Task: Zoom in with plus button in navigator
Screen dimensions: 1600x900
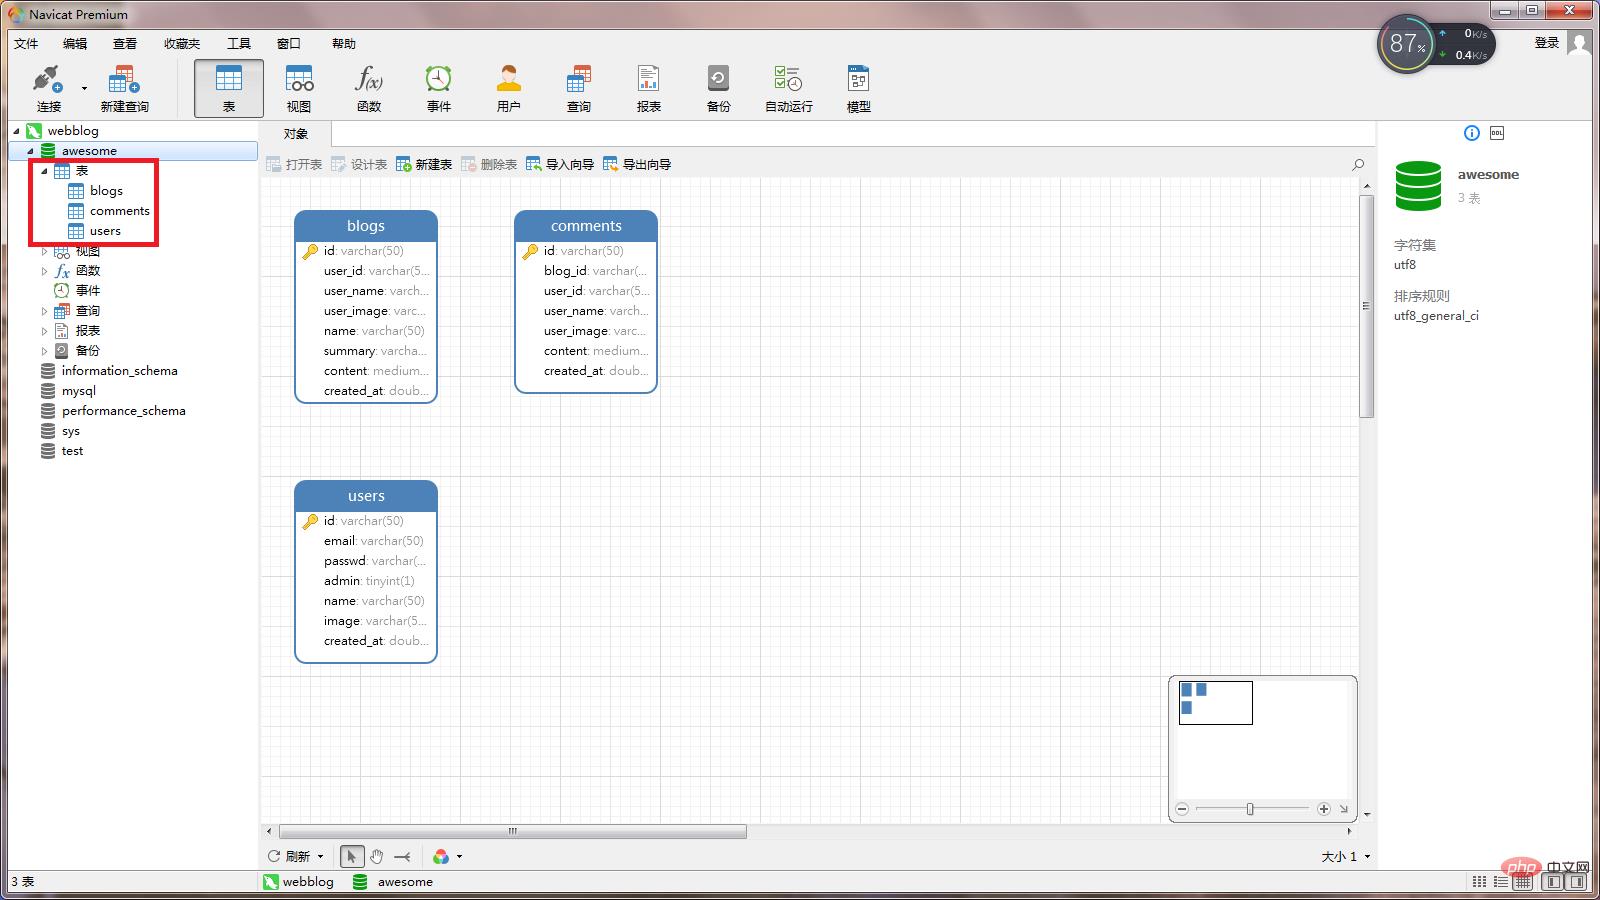Action: 1323,809
